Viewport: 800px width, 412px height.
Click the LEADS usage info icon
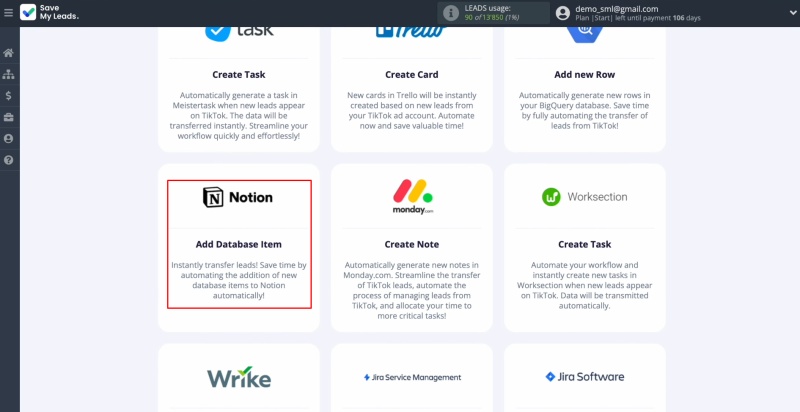(451, 13)
